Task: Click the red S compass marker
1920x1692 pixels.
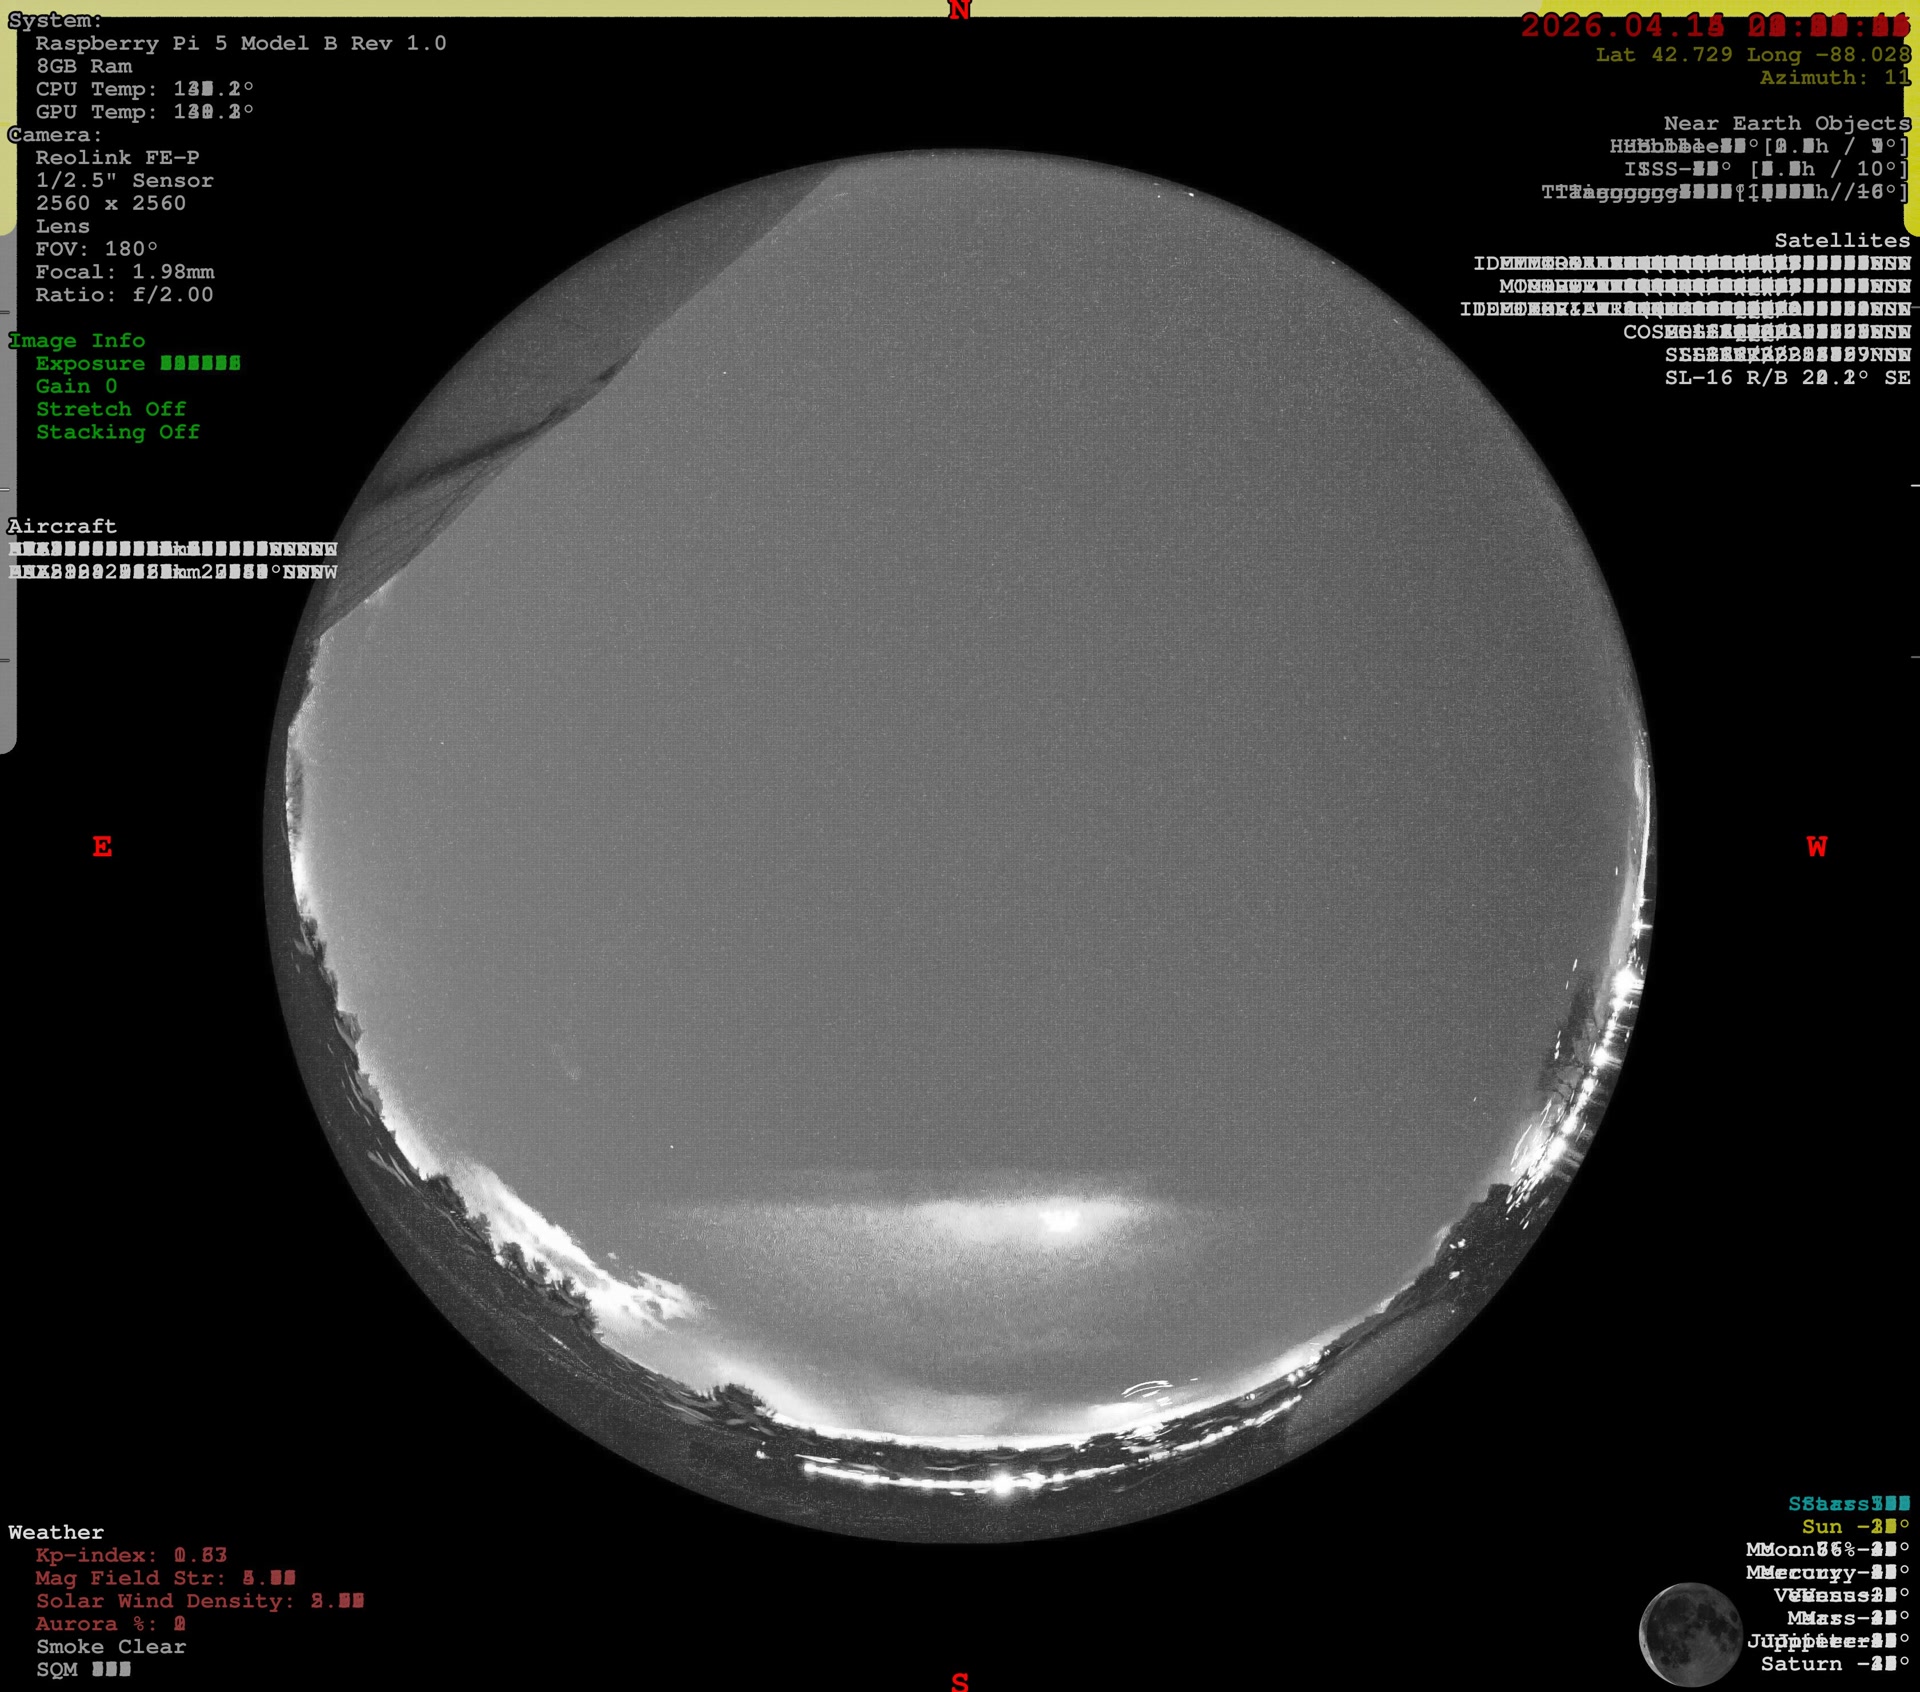Action: click(x=959, y=1681)
